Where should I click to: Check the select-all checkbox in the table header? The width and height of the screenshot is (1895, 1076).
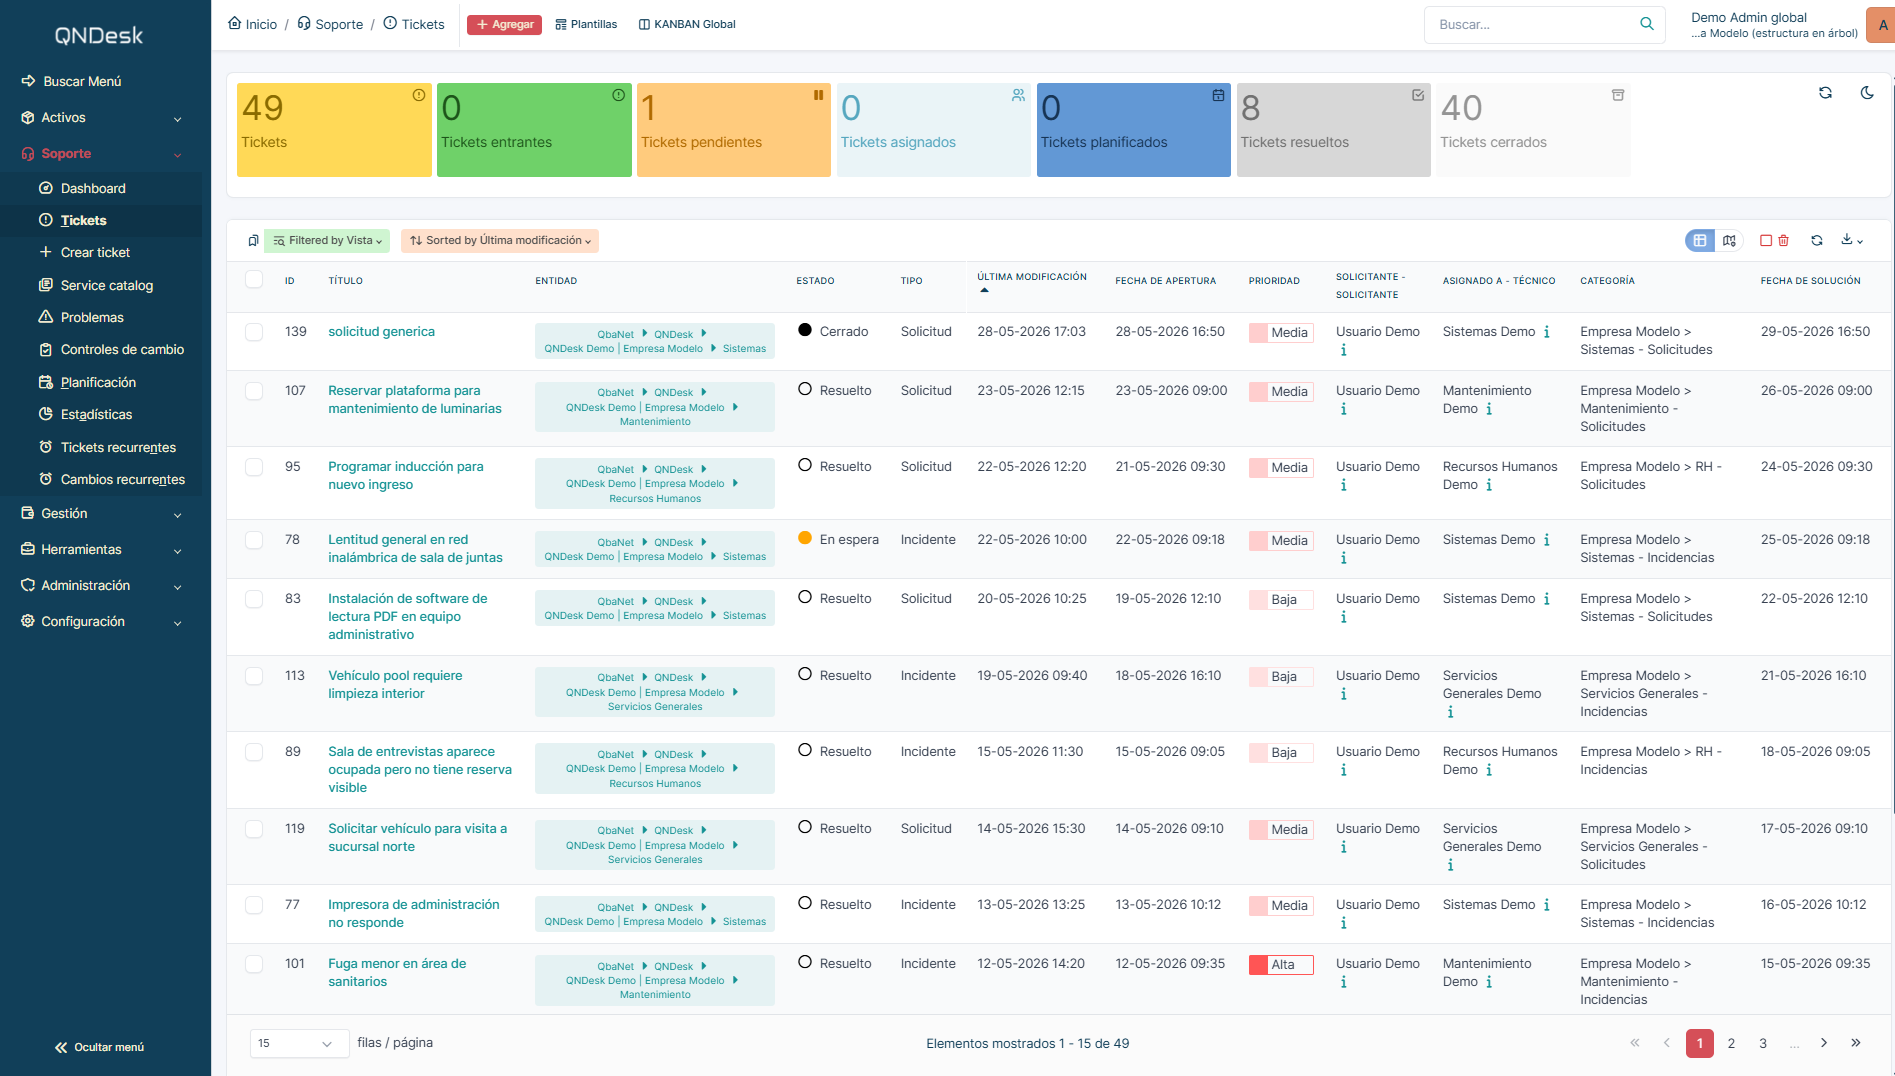pos(254,280)
